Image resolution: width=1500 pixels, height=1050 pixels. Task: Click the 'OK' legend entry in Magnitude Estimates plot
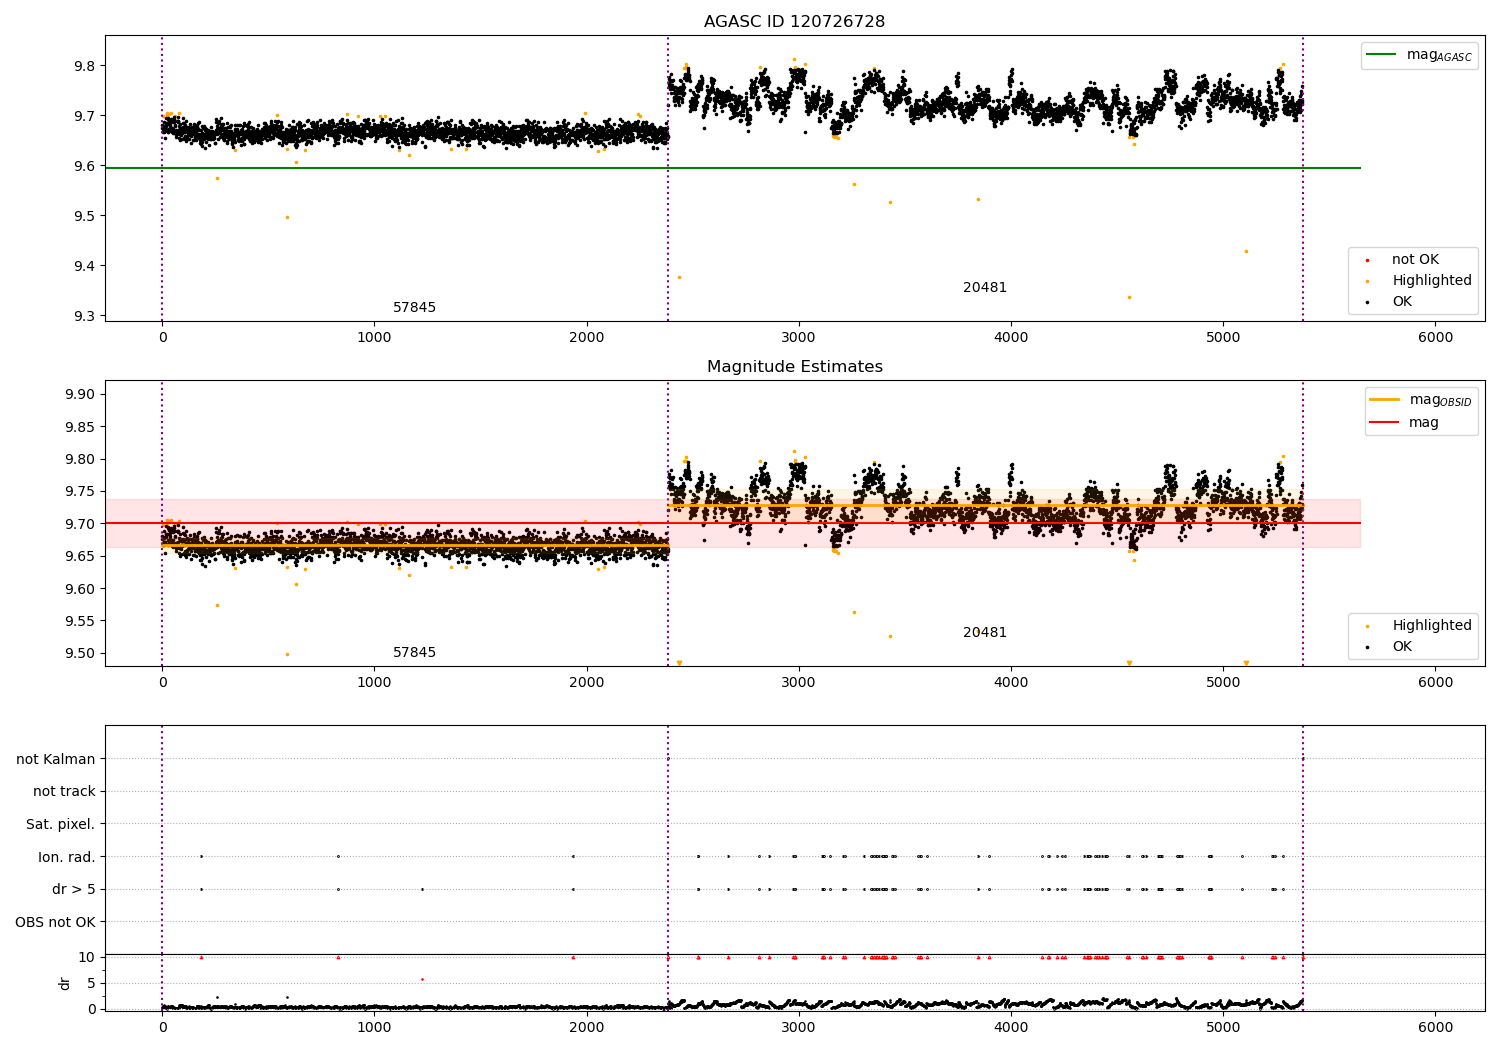click(1402, 646)
